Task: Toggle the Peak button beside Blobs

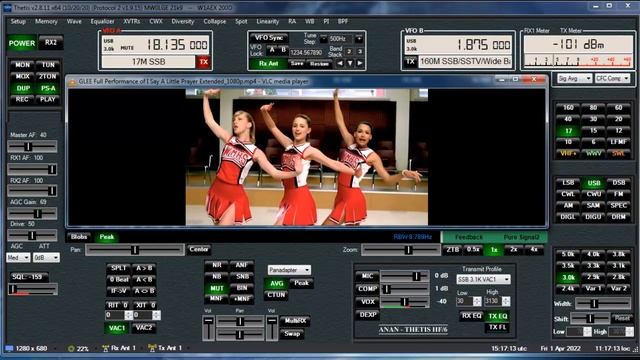Action: pos(107,237)
